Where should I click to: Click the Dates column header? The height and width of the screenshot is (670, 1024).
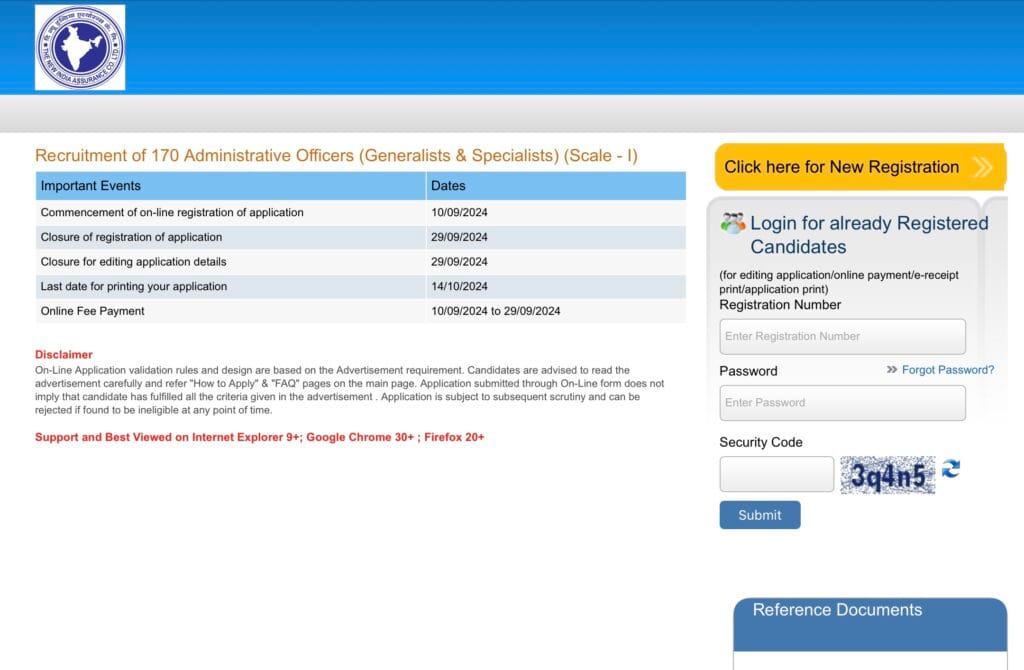click(x=556, y=185)
